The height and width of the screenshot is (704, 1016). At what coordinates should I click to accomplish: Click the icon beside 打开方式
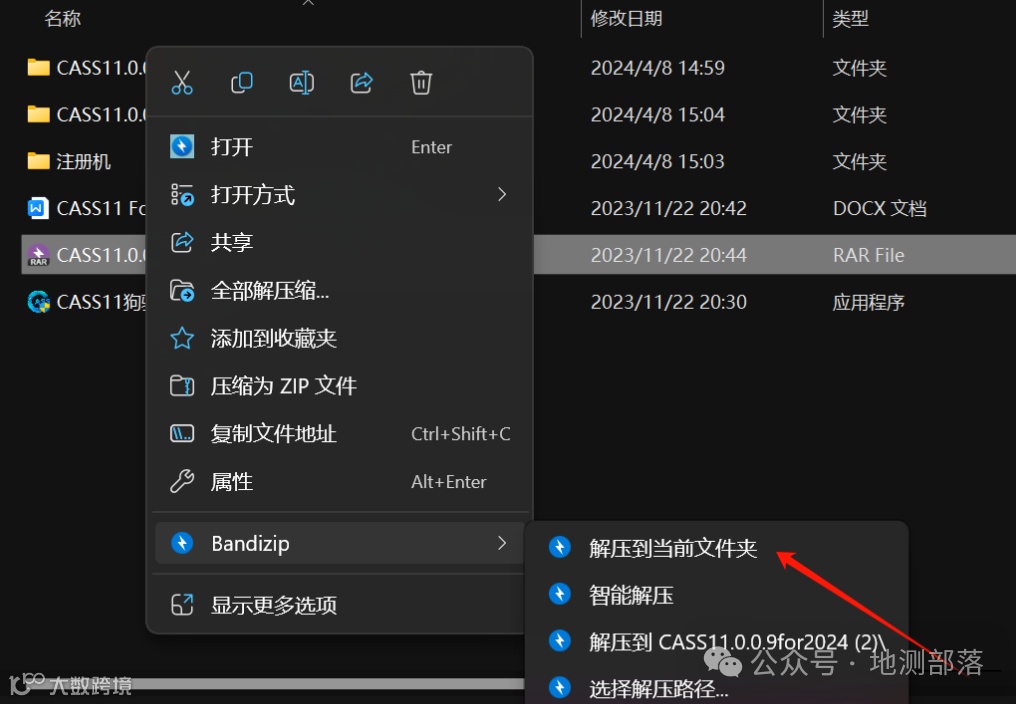pos(182,194)
